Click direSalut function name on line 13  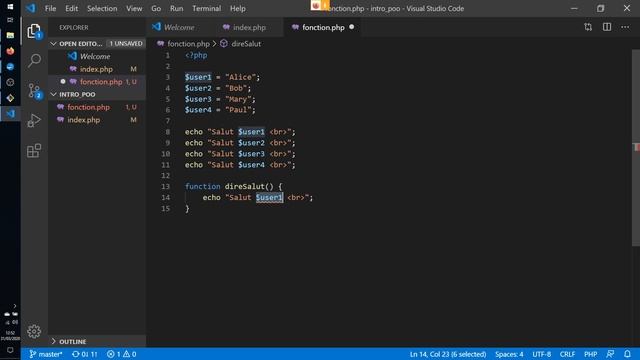(x=245, y=187)
